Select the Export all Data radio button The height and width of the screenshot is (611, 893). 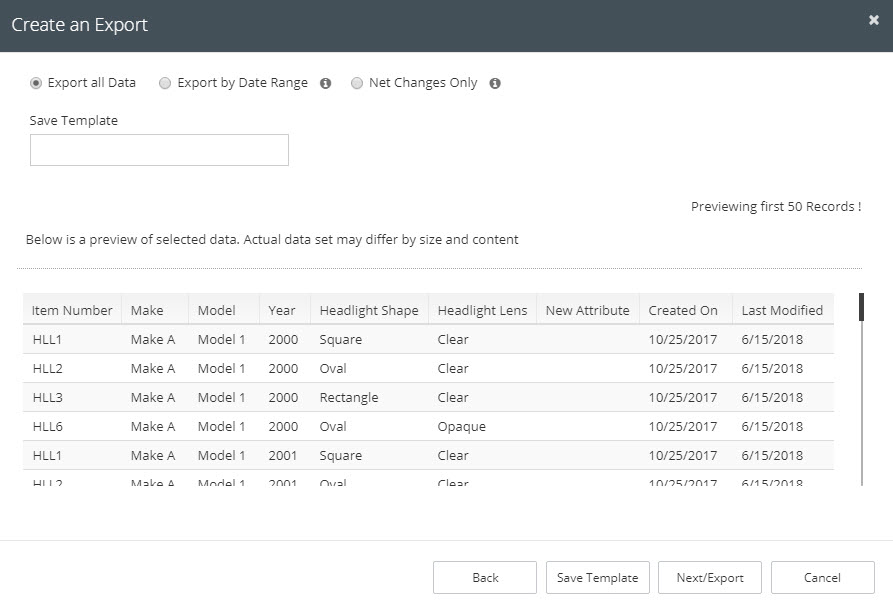36,83
